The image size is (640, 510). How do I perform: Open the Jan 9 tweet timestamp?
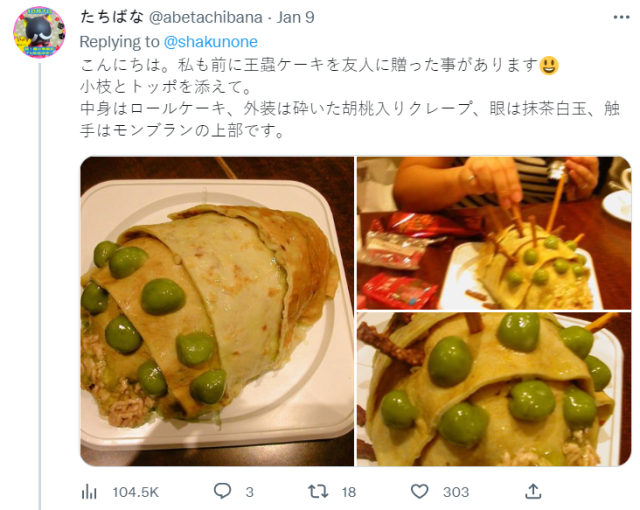point(296,18)
